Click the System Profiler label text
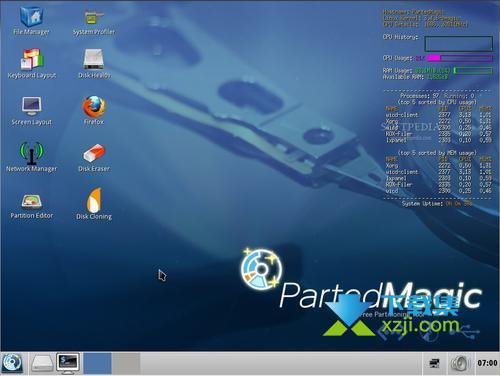500x376 pixels. (94, 32)
